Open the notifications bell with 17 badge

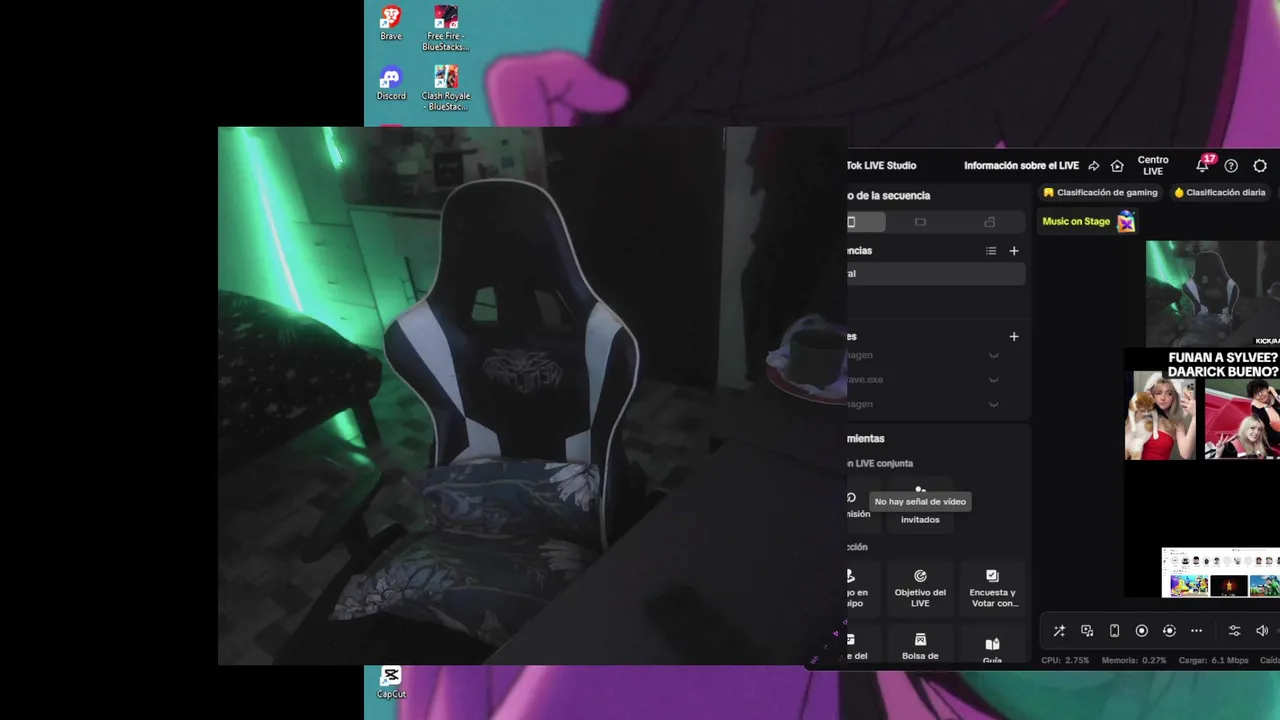1204,164
